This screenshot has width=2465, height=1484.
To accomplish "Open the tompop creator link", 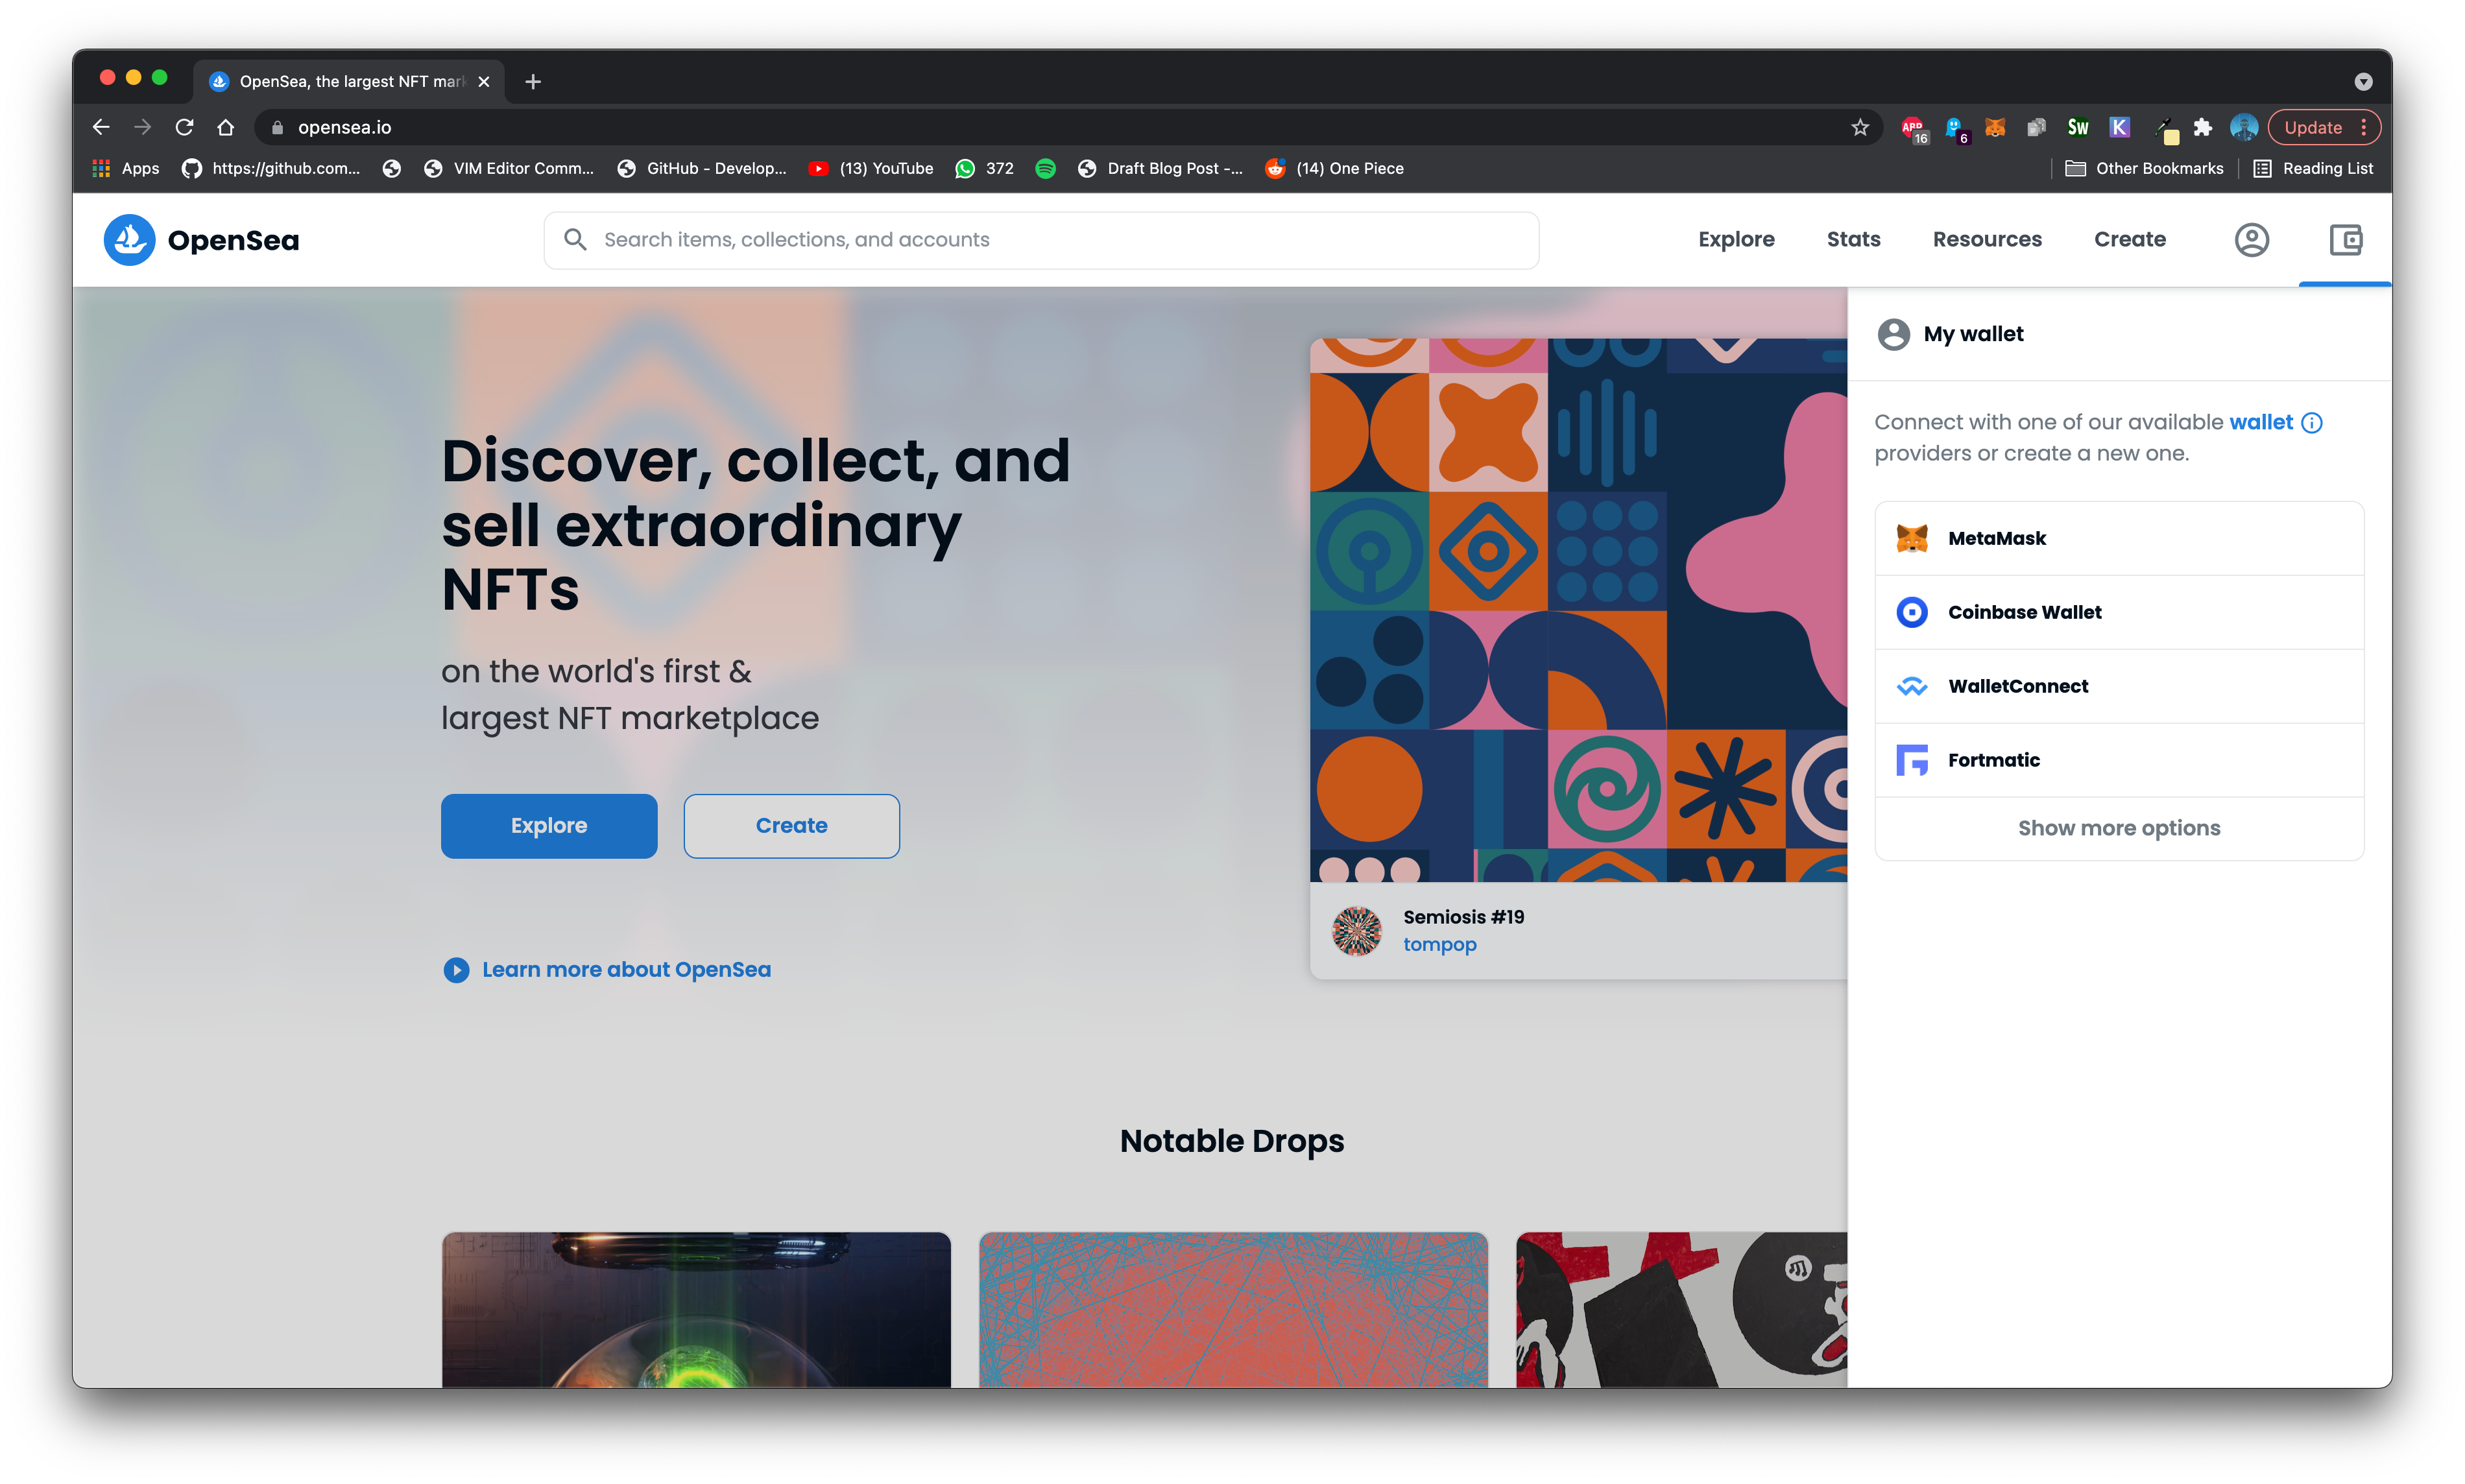I will (x=1439, y=945).
